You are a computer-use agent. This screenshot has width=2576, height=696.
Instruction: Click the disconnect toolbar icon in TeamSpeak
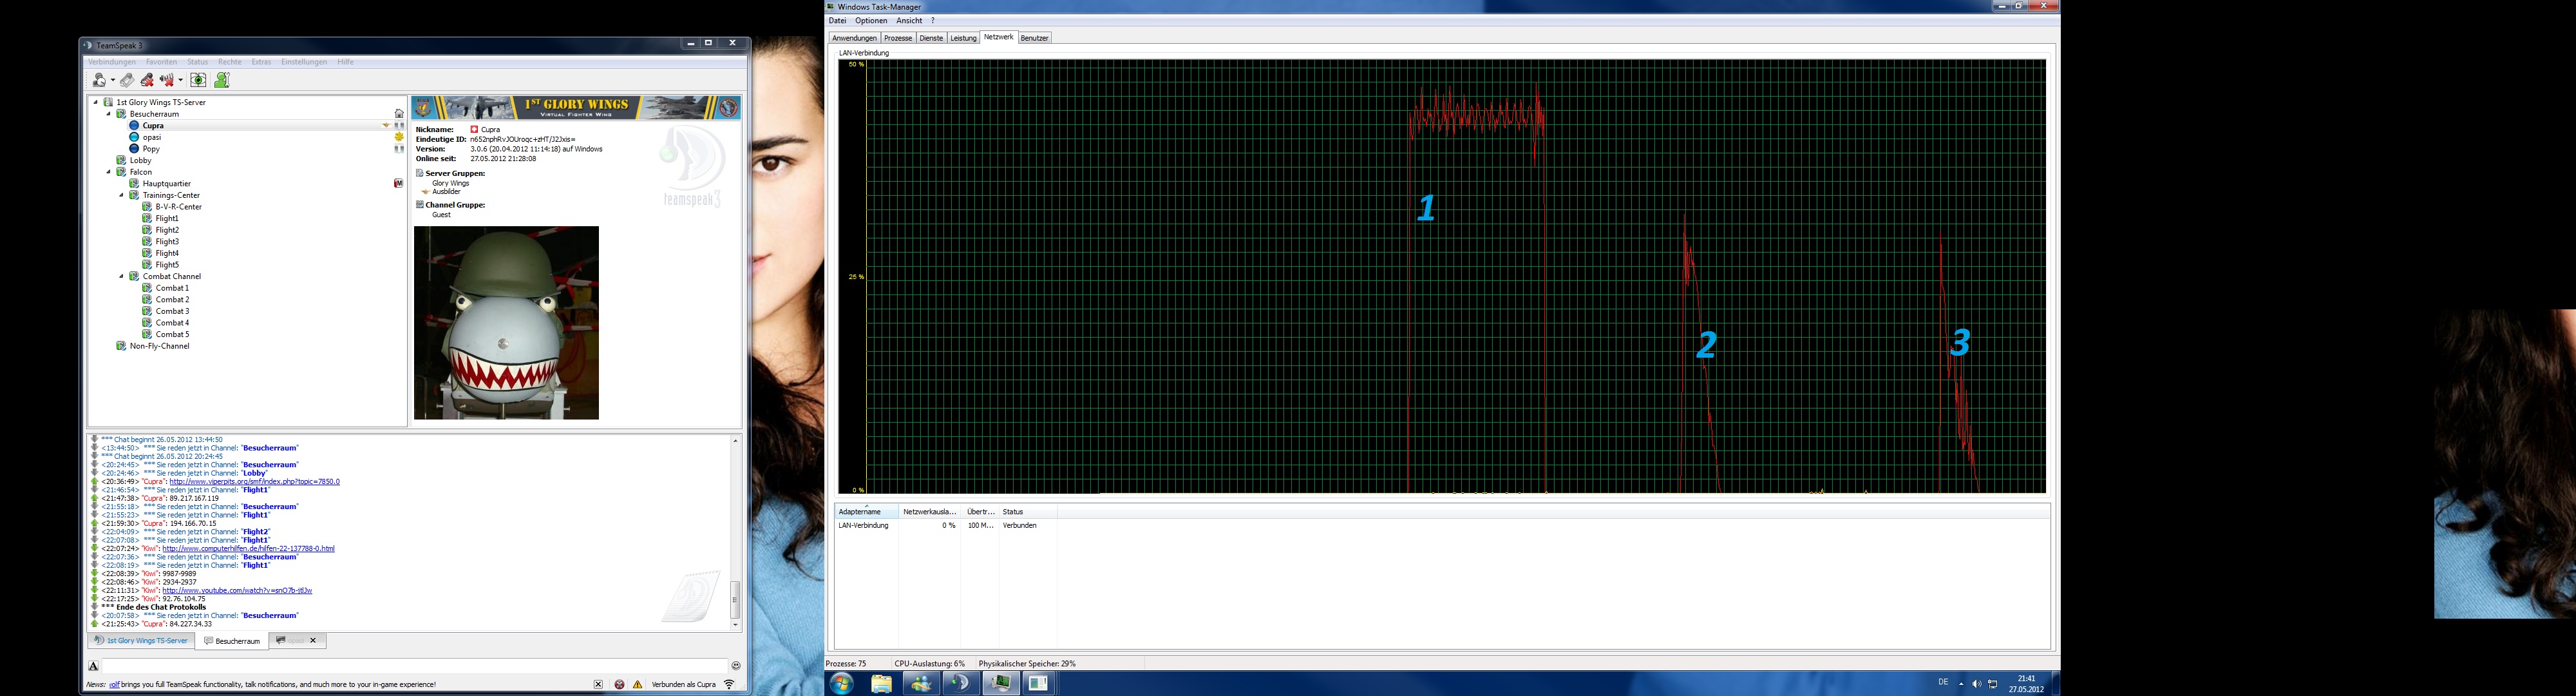(147, 80)
